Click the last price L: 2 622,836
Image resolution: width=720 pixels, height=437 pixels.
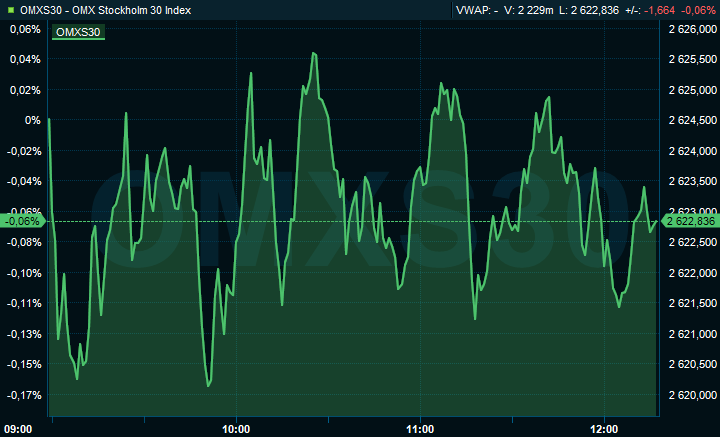coord(589,10)
